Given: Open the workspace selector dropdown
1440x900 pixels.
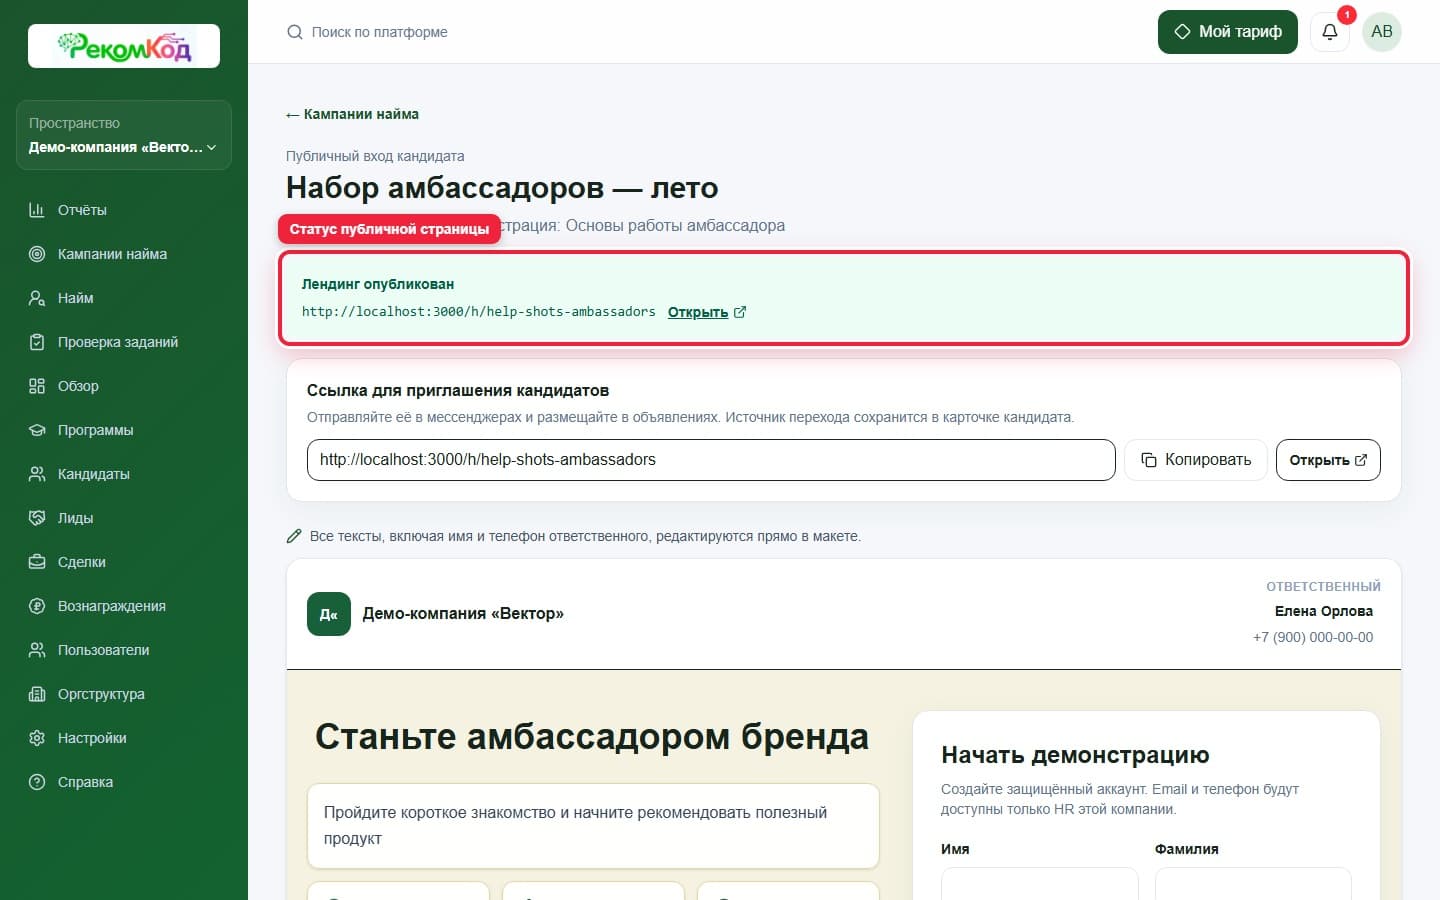Looking at the screenshot, I should click(124, 135).
